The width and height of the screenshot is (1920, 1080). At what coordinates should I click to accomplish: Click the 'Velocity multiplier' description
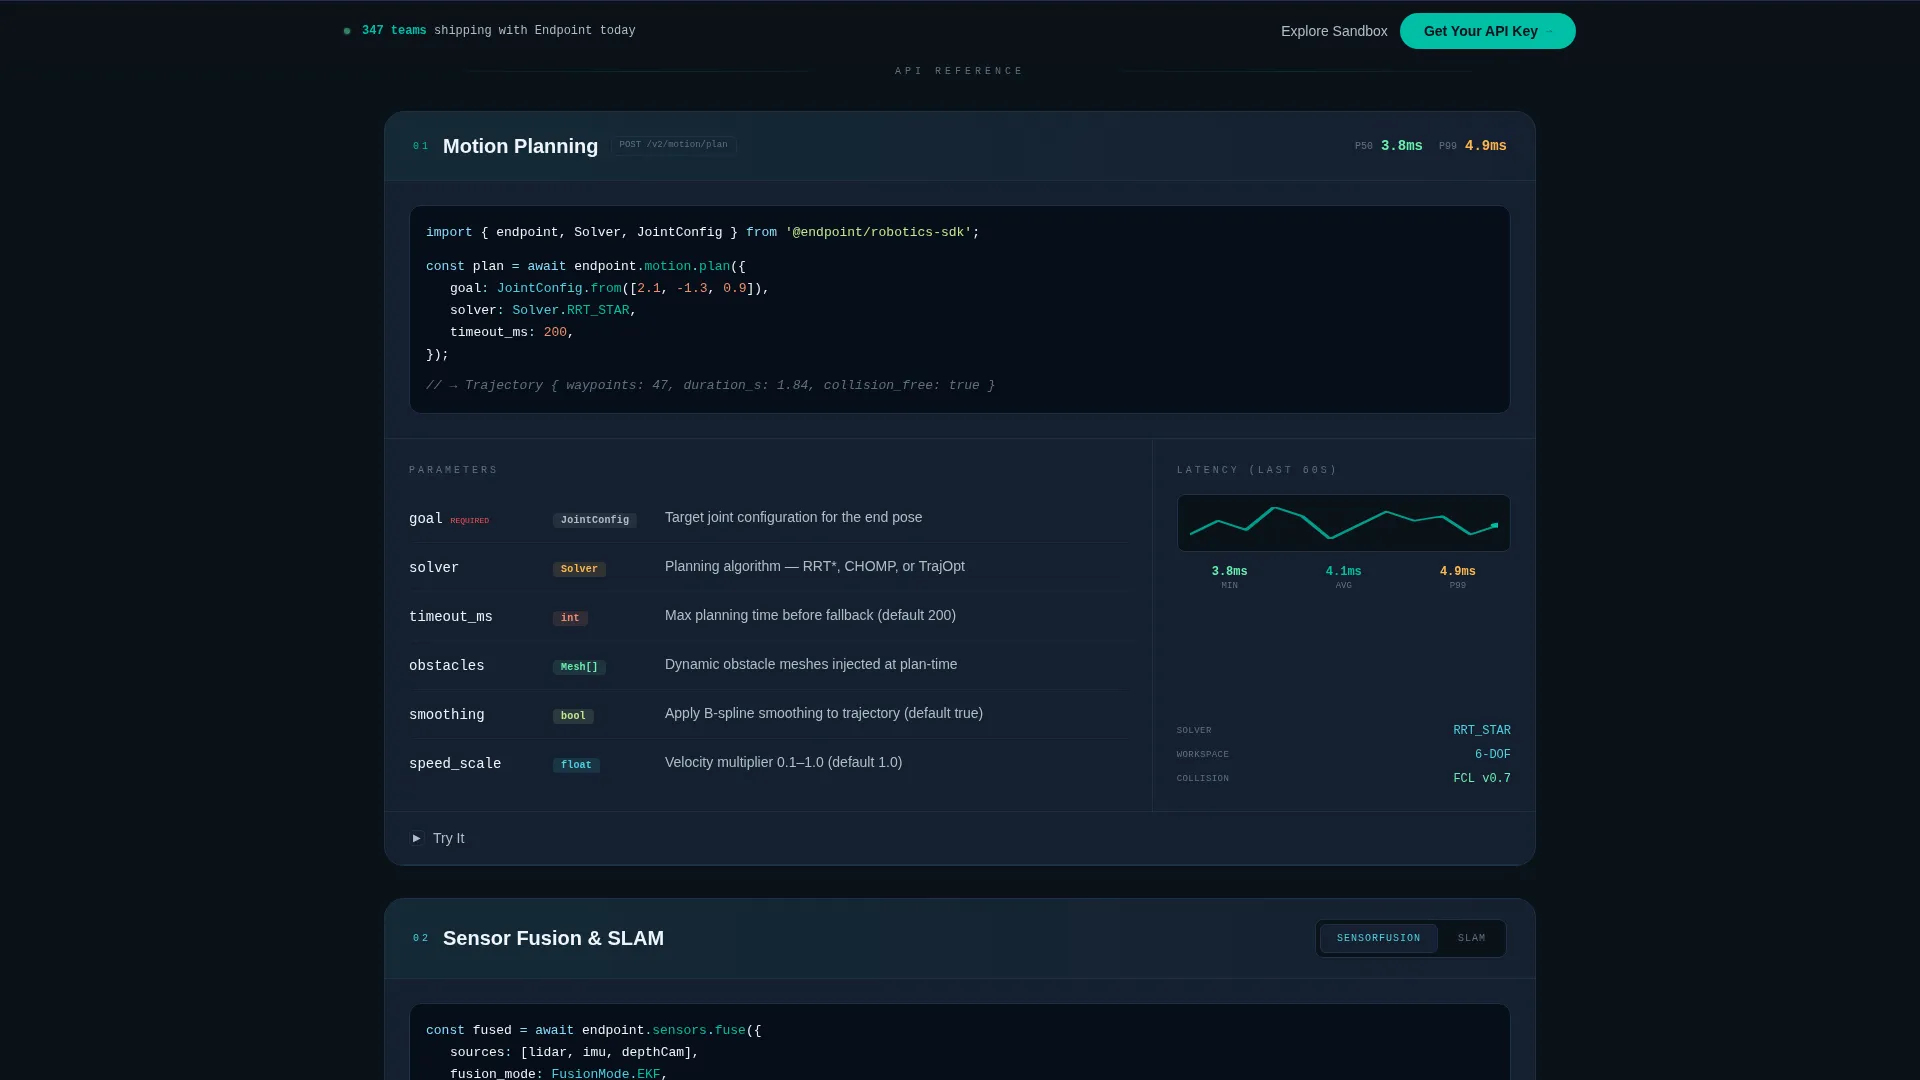tap(783, 763)
